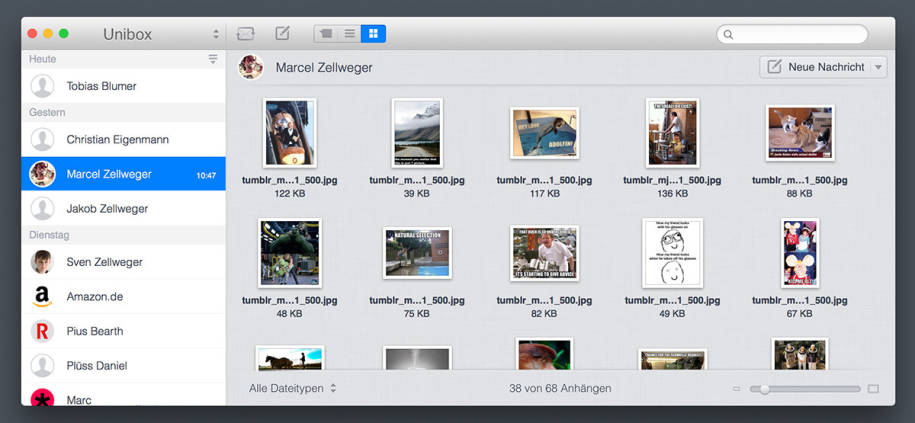The image size is (915, 423).
Task: Open the Marc conversation
Action: pyautogui.click(x=123, y=395)
